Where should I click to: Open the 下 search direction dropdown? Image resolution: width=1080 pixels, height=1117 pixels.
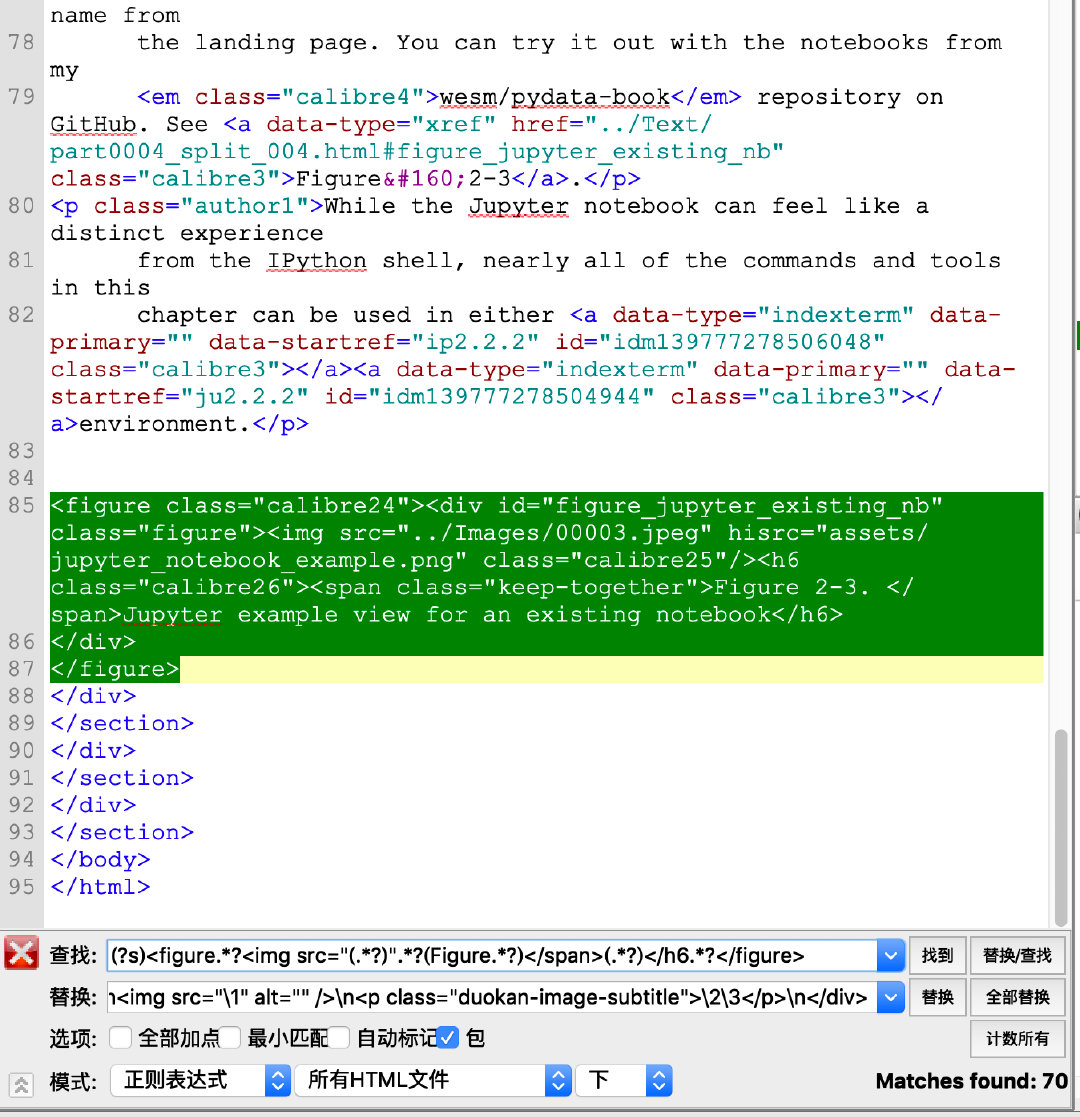[624, 1081]
